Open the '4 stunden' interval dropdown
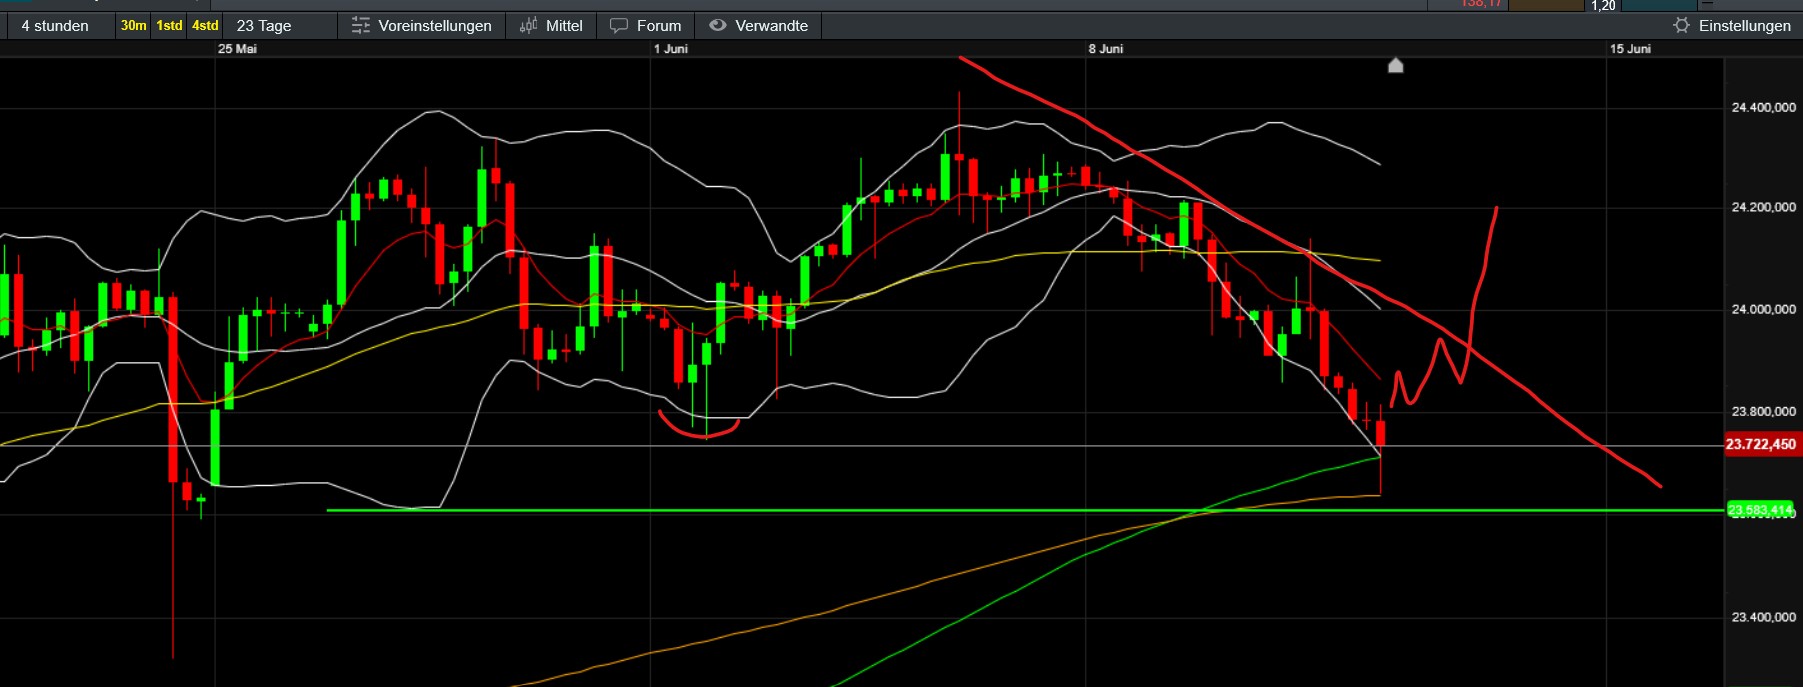 click(x=60, y=26)
